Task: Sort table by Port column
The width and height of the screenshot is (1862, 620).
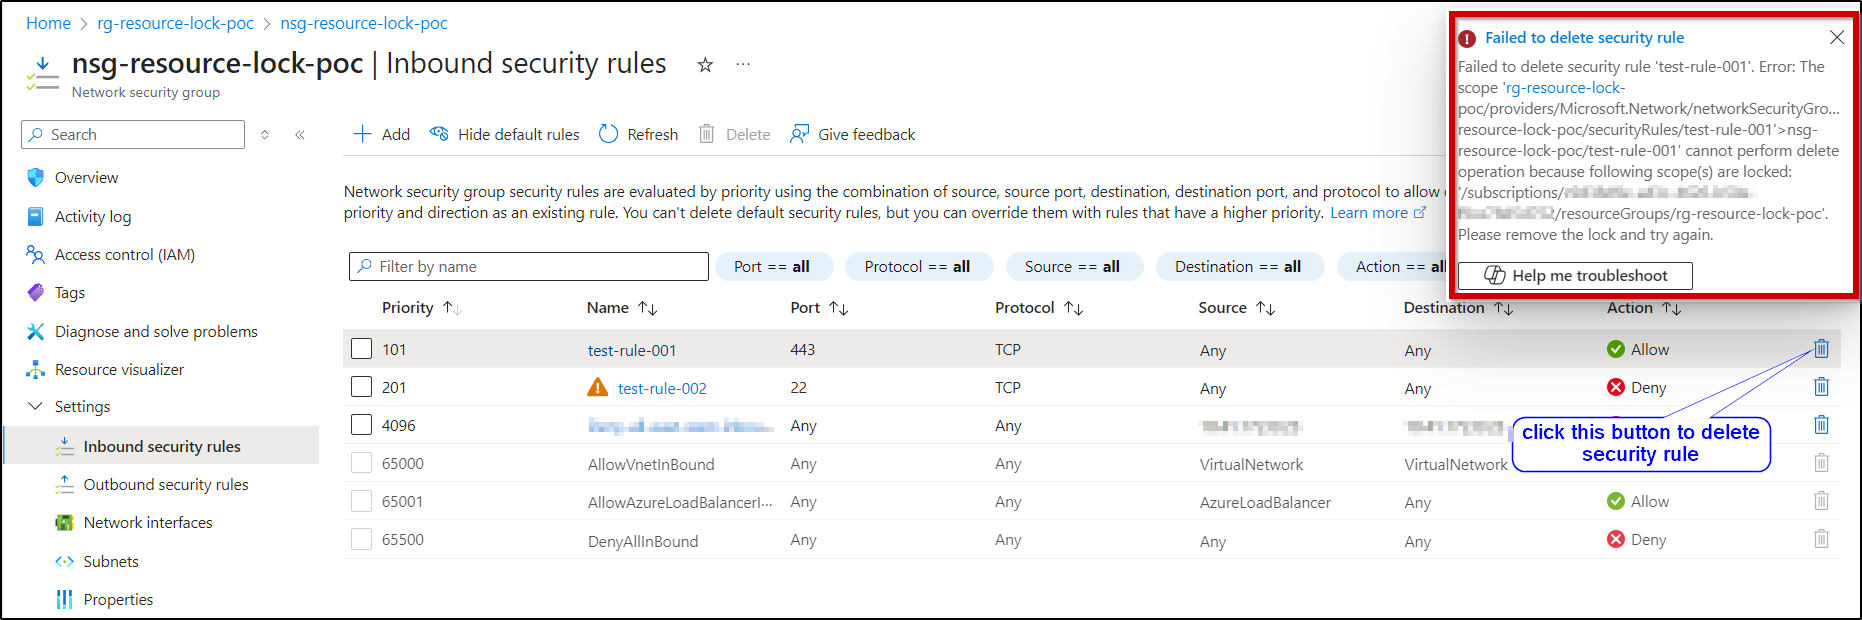Action: click(x=819, y=308)
